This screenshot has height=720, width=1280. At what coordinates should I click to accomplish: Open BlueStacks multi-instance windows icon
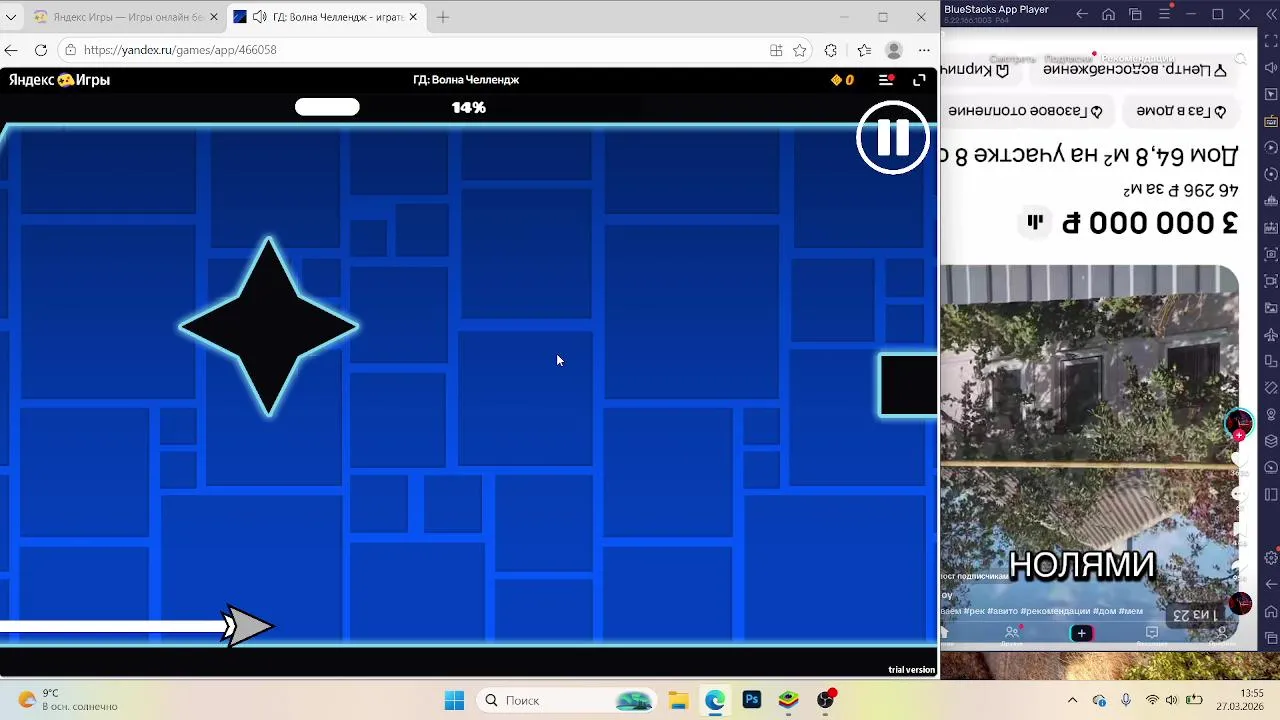coord(1135,14)
